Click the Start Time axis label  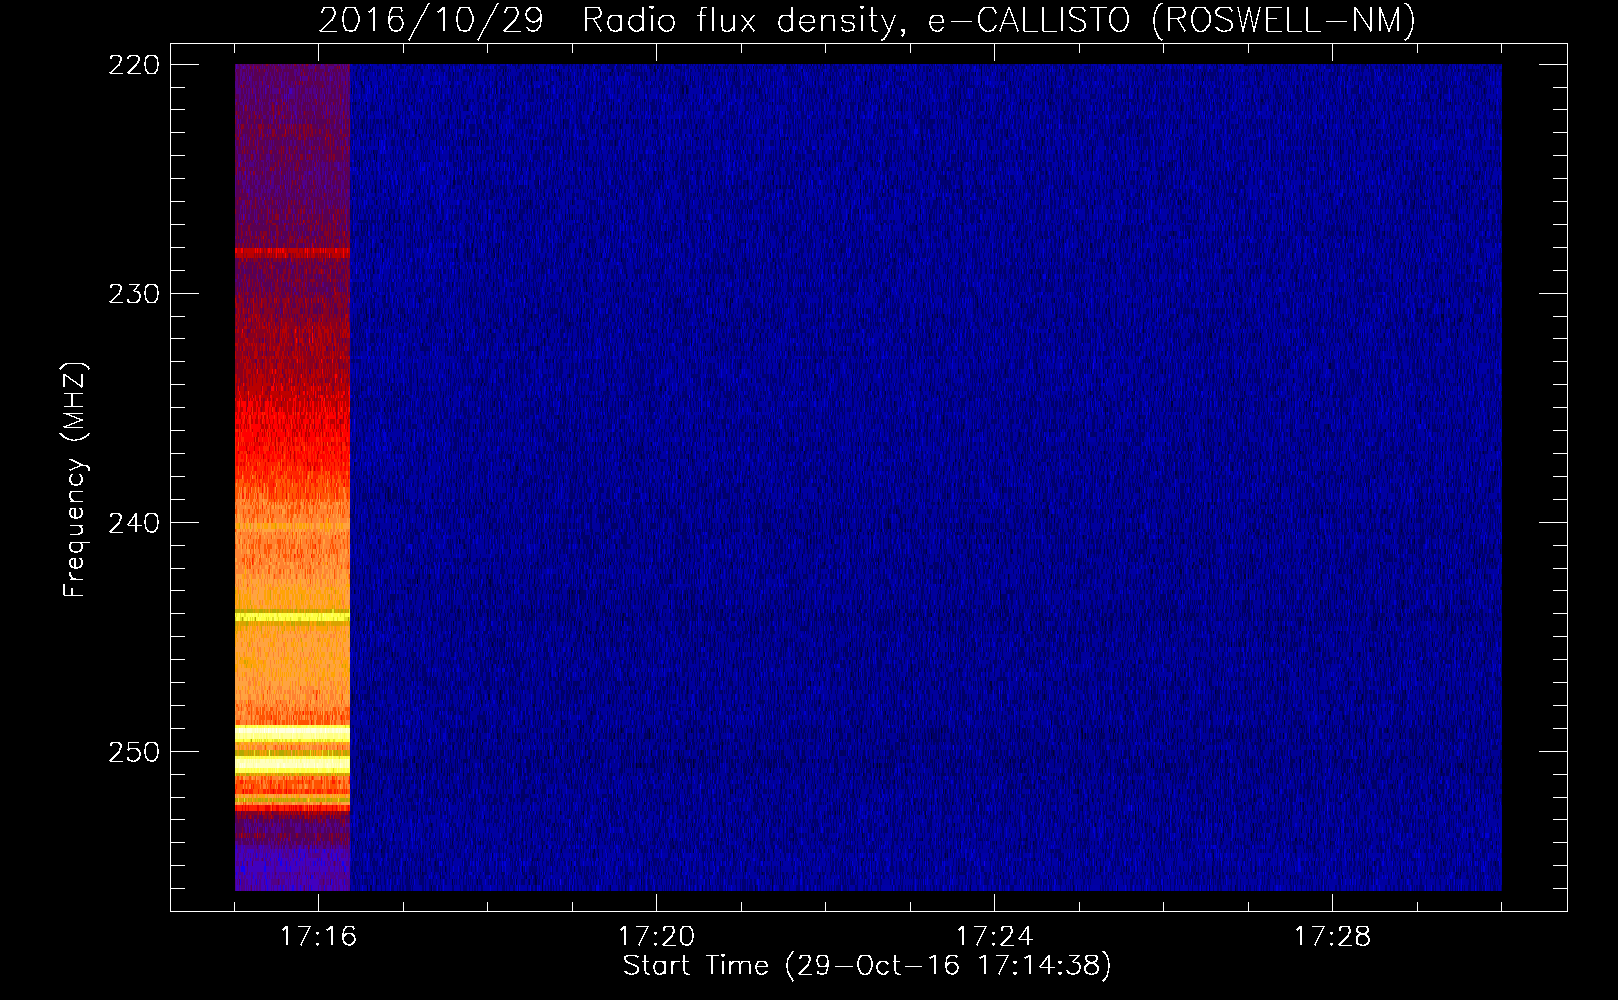point(867,966)
